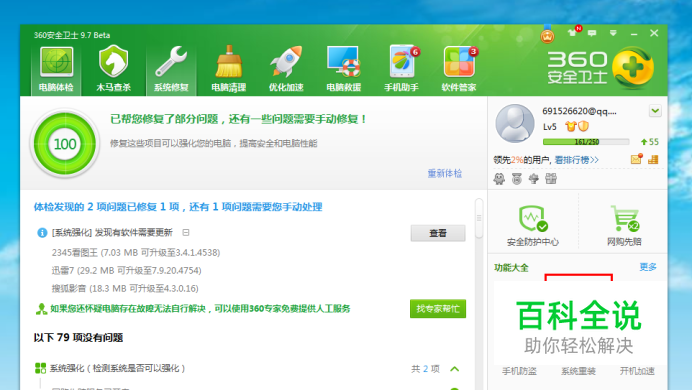Click the fourth gray badge icon

(551, 179)
